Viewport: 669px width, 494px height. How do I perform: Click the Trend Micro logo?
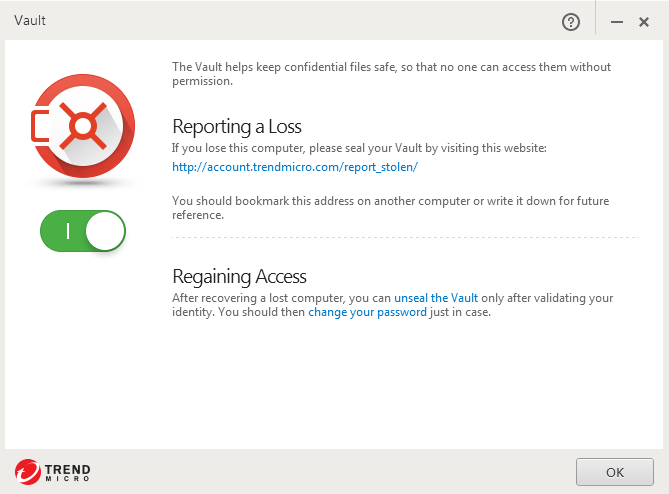click(52, 472)
